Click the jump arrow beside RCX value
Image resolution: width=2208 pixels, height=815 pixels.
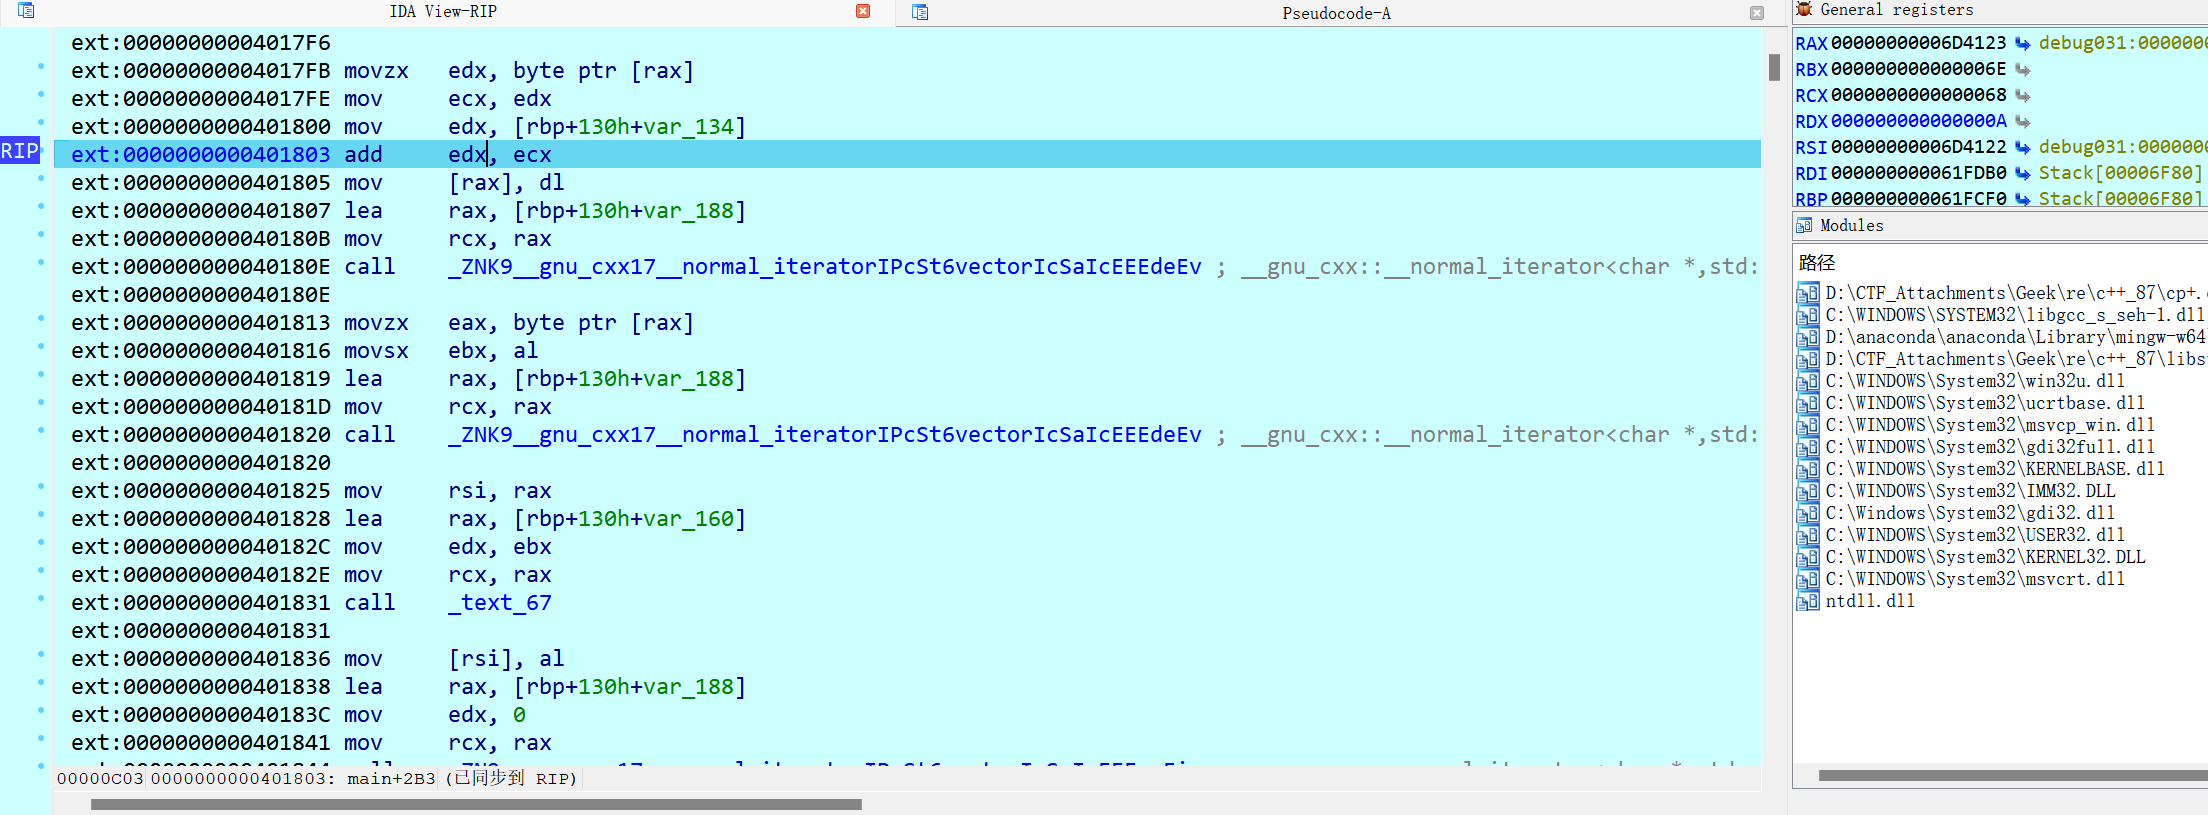click(x=2022, y=95)
